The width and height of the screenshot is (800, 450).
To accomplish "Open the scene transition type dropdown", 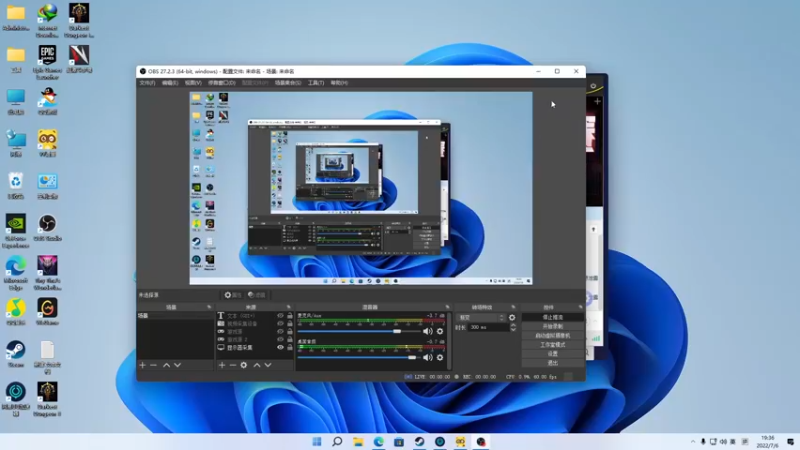I will coord(480,317).
